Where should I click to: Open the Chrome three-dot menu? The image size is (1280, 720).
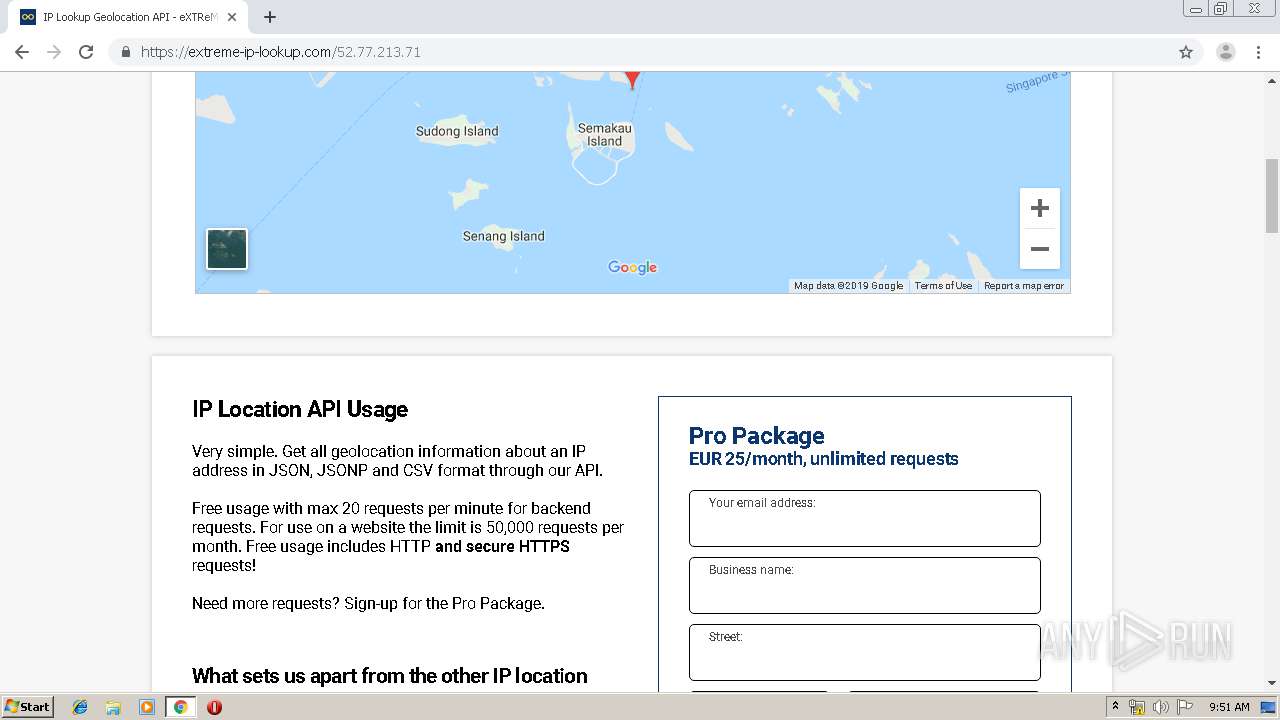coord(1258,52)
